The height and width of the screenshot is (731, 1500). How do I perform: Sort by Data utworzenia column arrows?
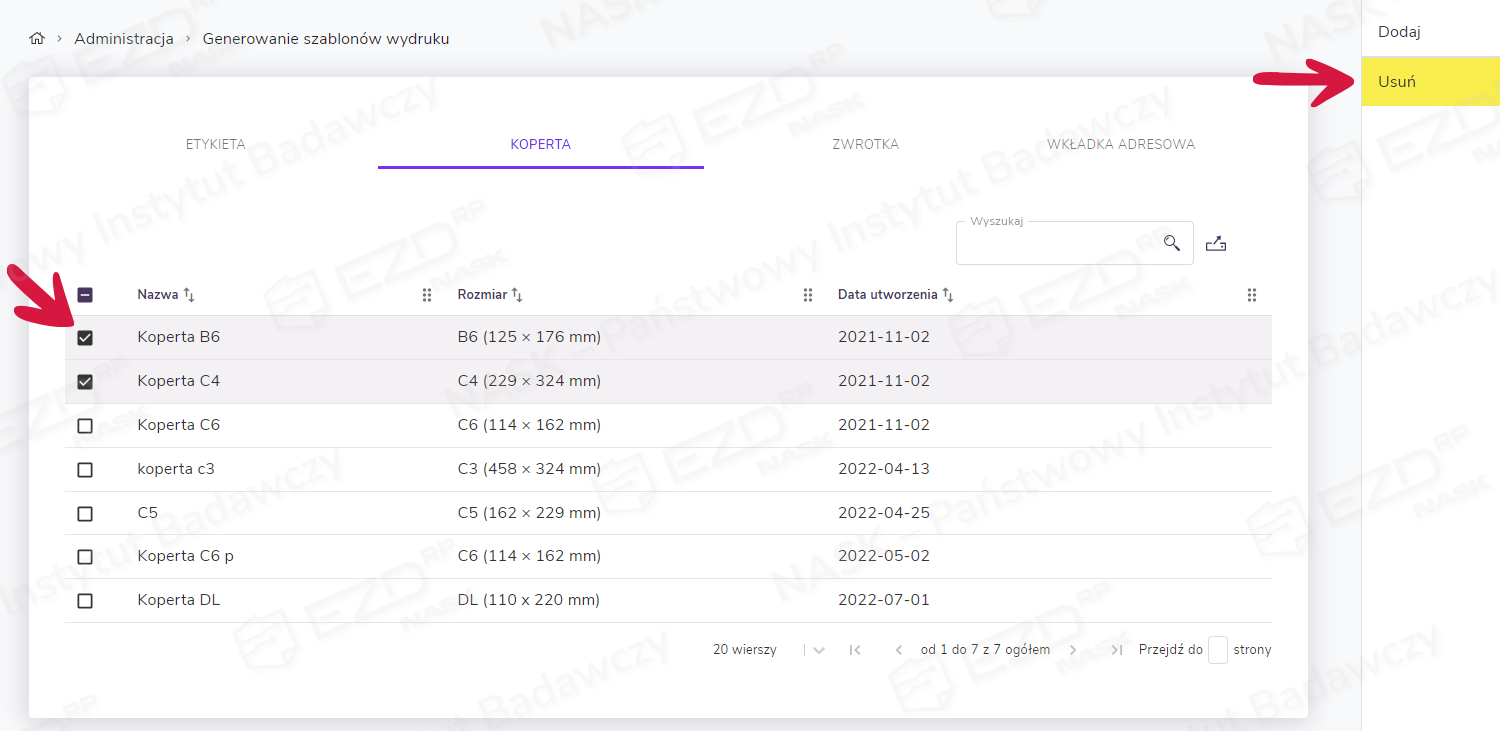point(948,295)
